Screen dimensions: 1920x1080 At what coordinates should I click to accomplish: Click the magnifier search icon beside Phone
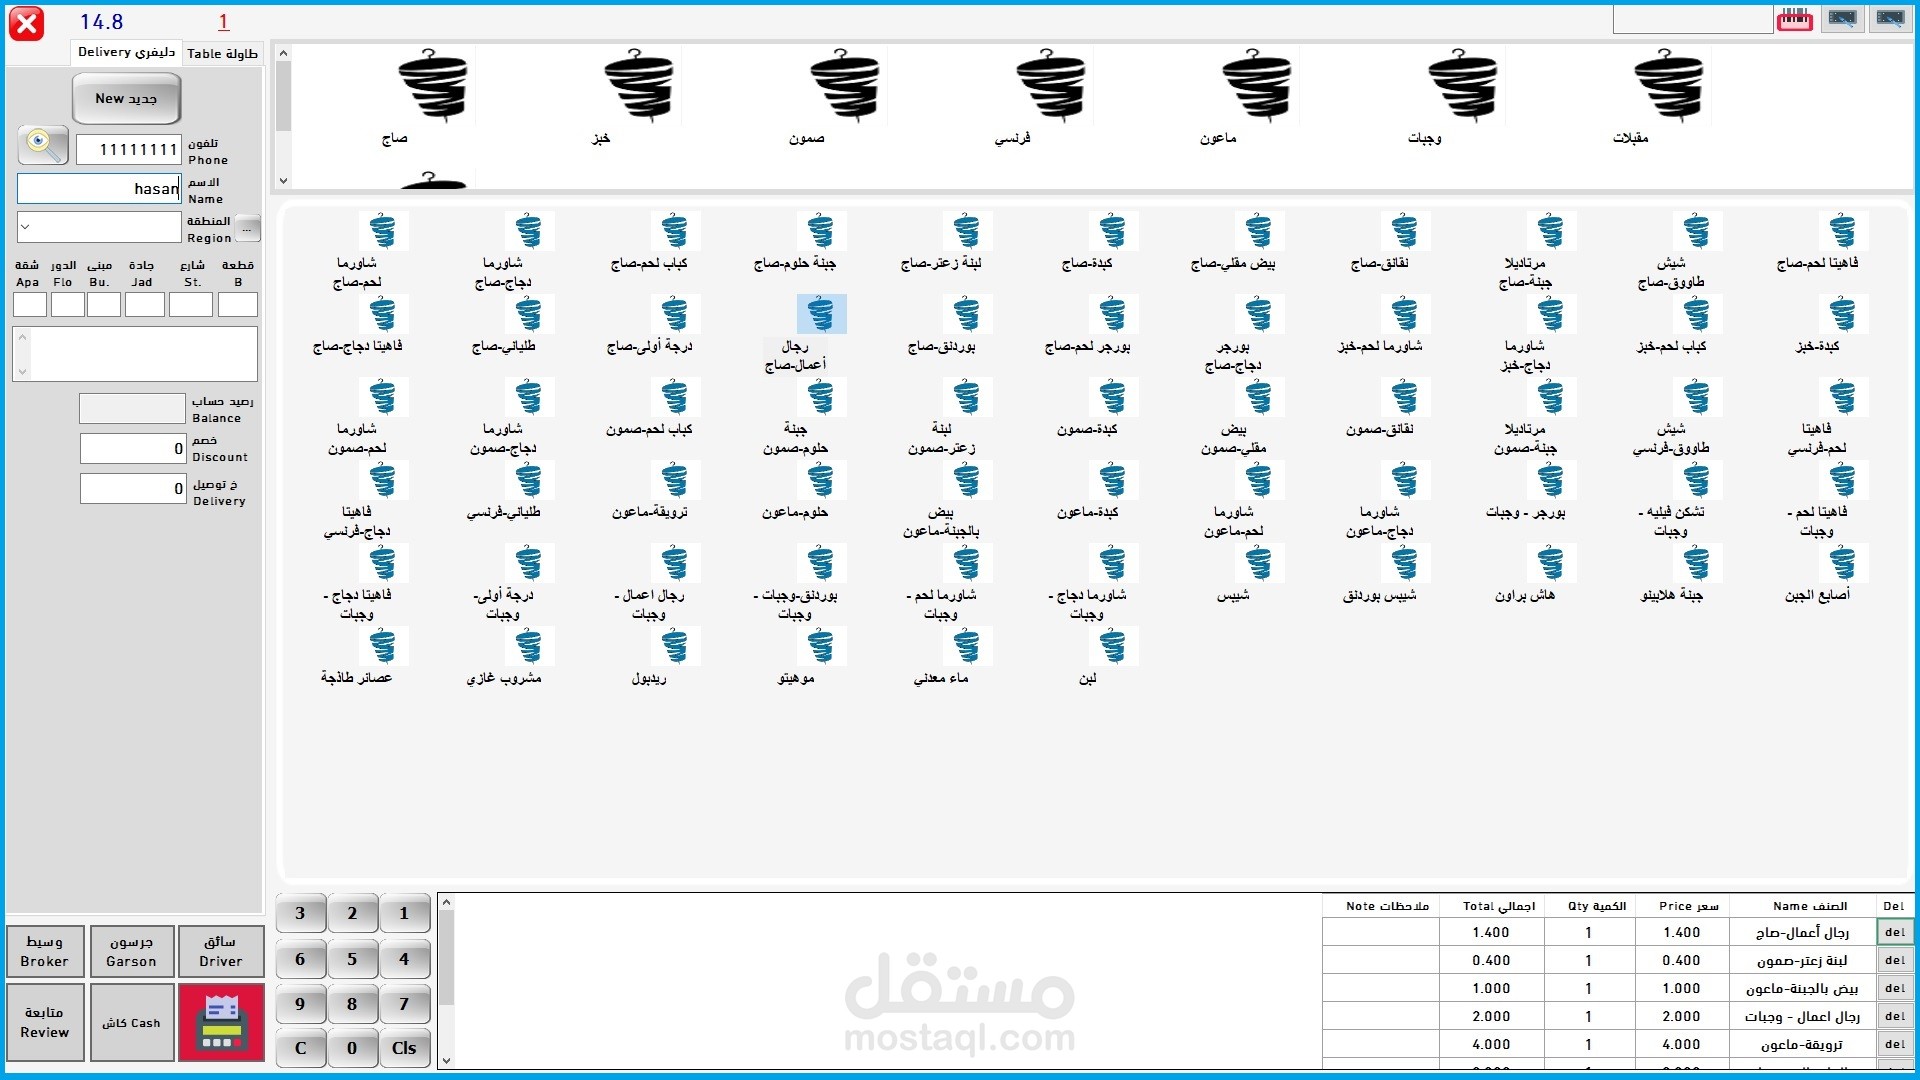pyautogui.click(x=43, y=146)
